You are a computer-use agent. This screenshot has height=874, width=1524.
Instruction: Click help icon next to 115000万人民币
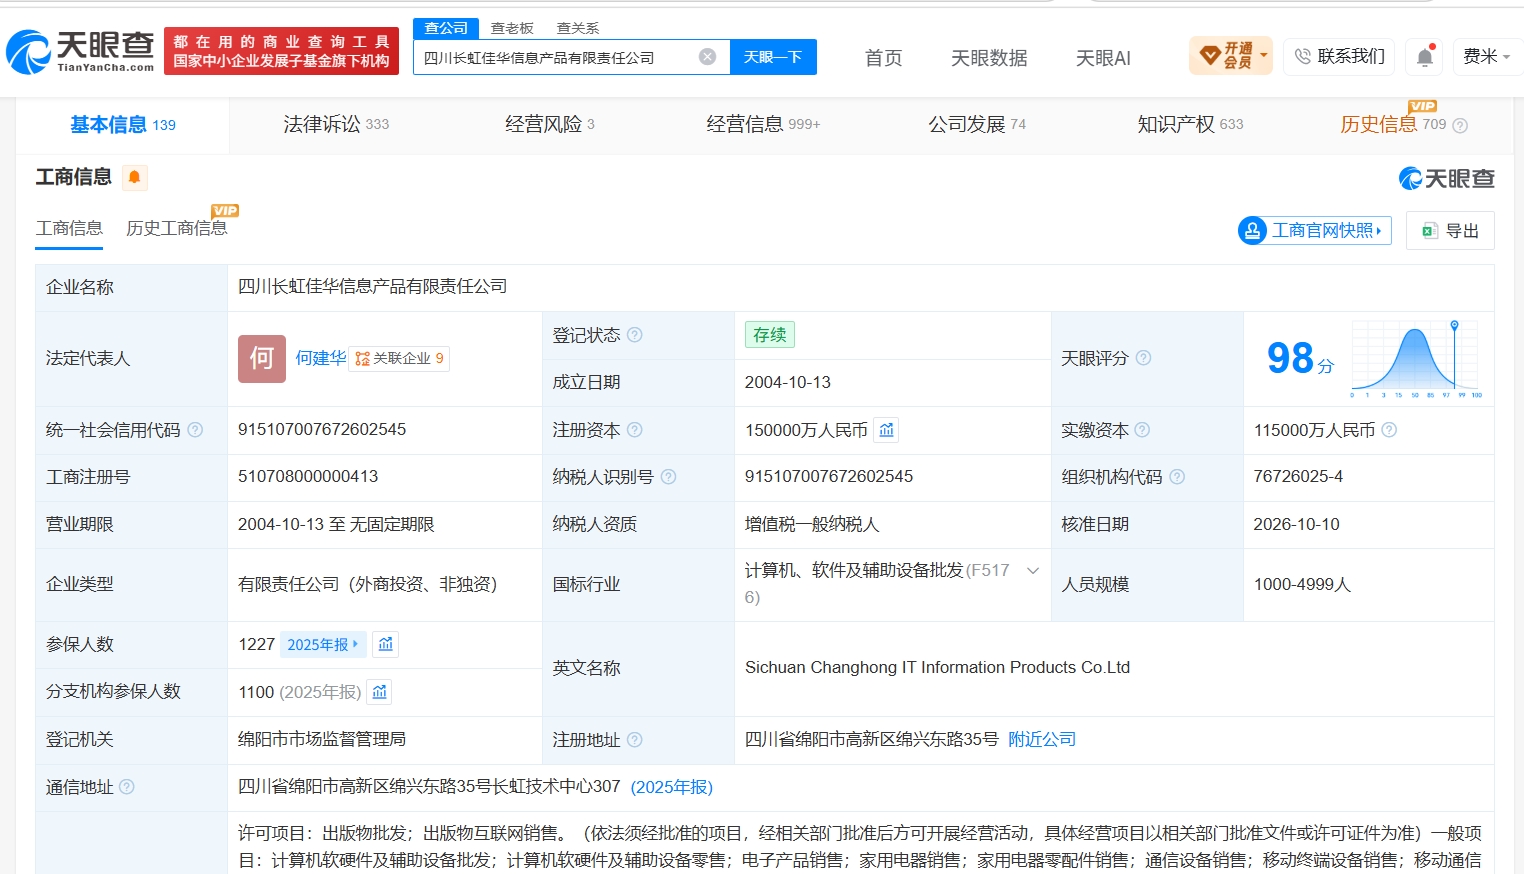(1389, 430)
